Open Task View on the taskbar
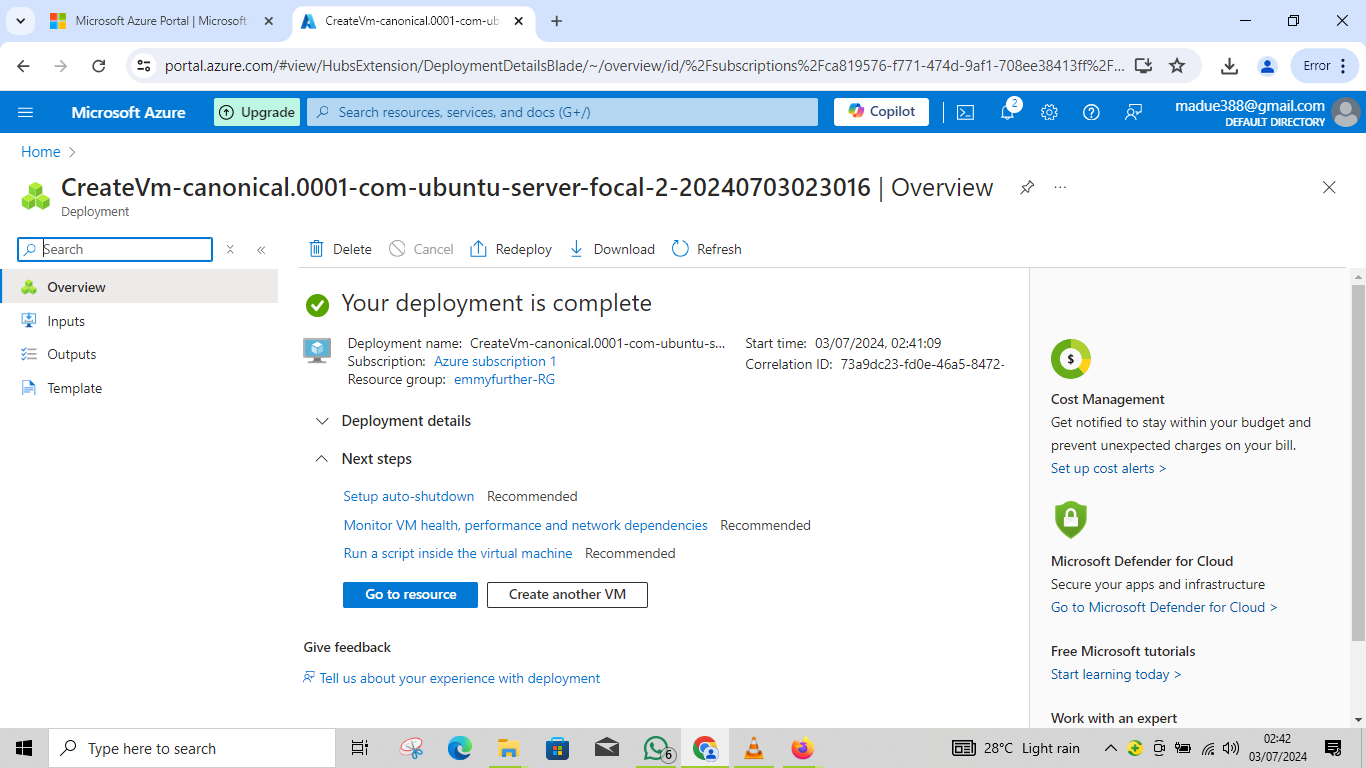This screenshot has width=1366, height=768. pos(360,748)
